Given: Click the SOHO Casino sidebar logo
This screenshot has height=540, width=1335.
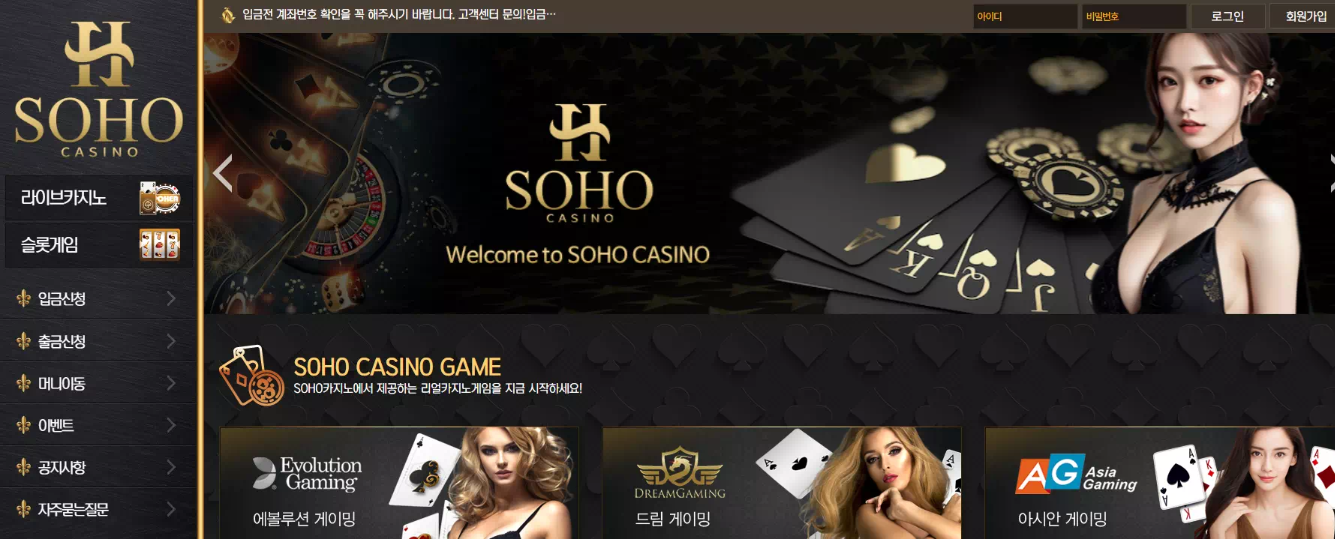Looking at the screenshot, I should coord(99,90).
